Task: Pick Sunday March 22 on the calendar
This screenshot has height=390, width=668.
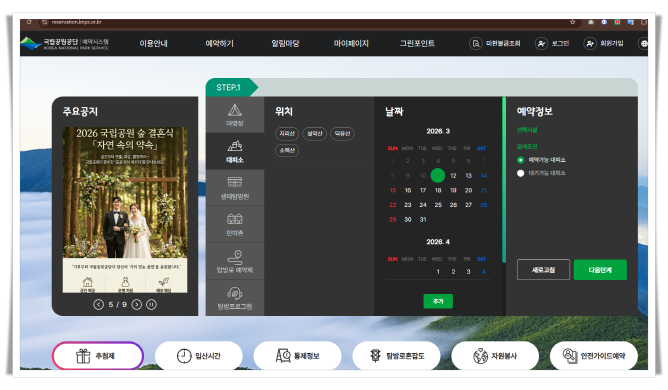Action: [393, 205]
